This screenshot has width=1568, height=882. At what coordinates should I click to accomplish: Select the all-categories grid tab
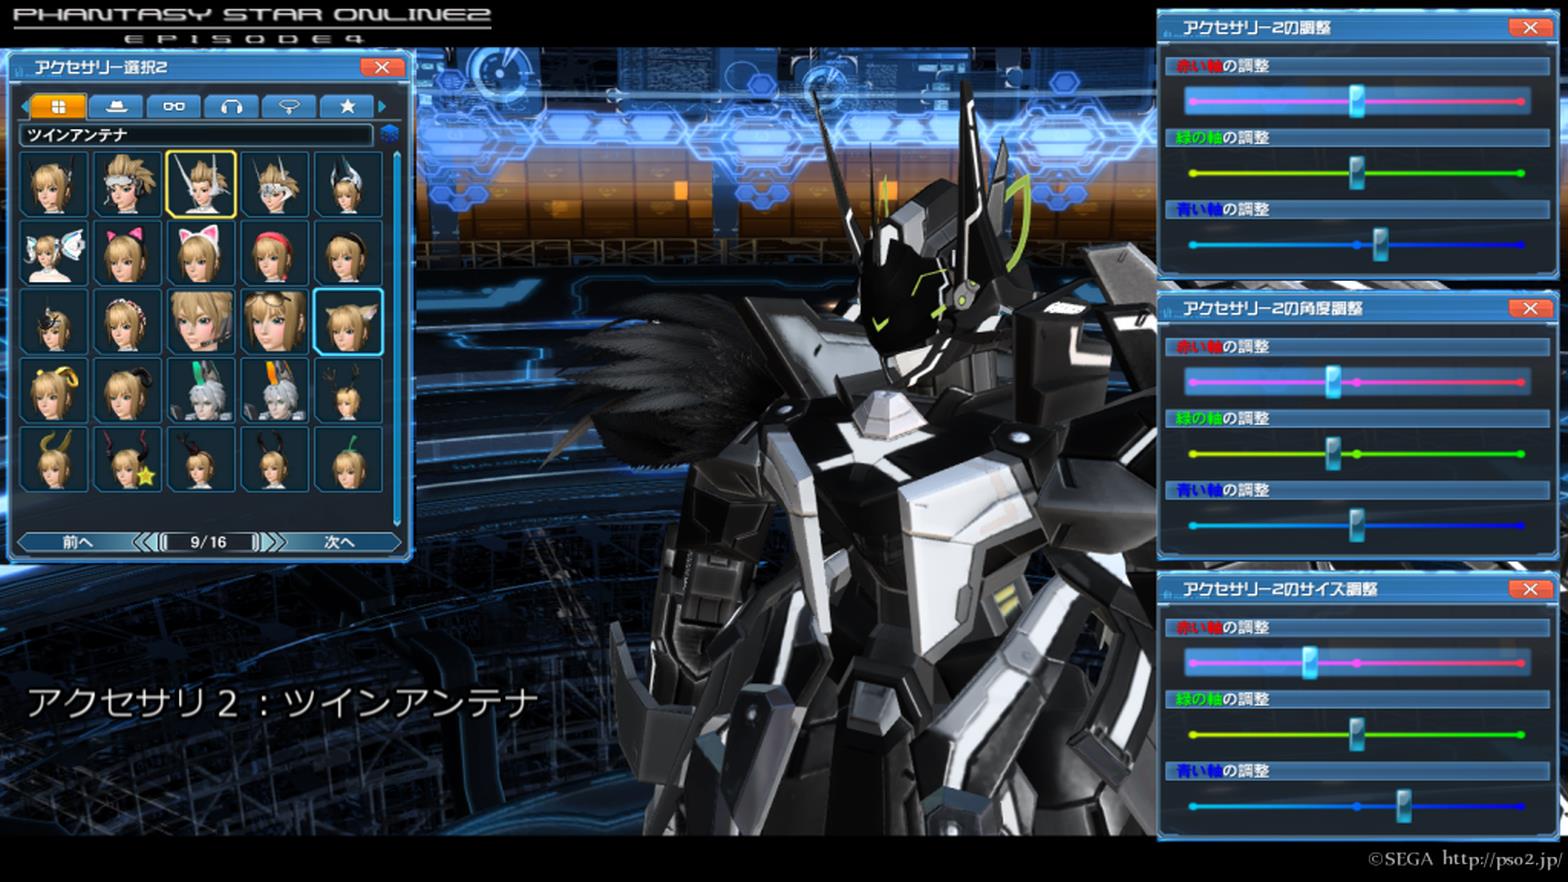pos(58,106)
